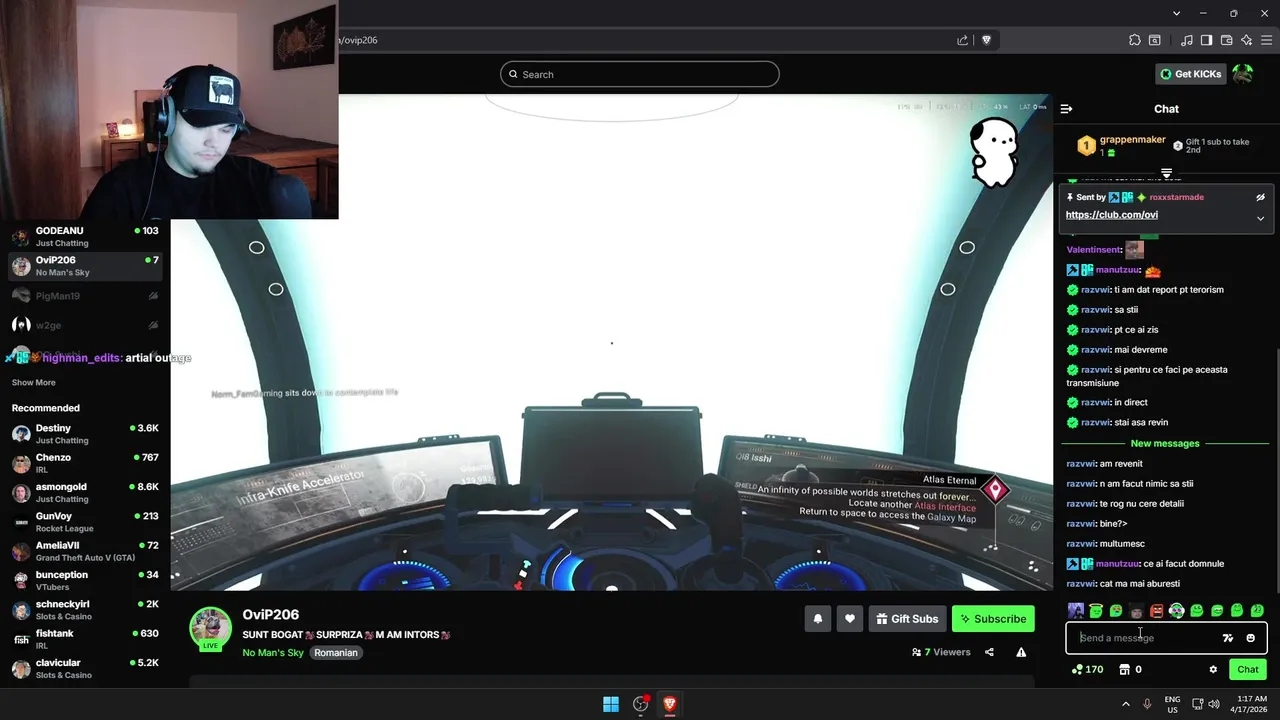Viewport: 1280px width, 720px height.
Task: Open GODEANU channel in sidebar
Action: point(85,236)
